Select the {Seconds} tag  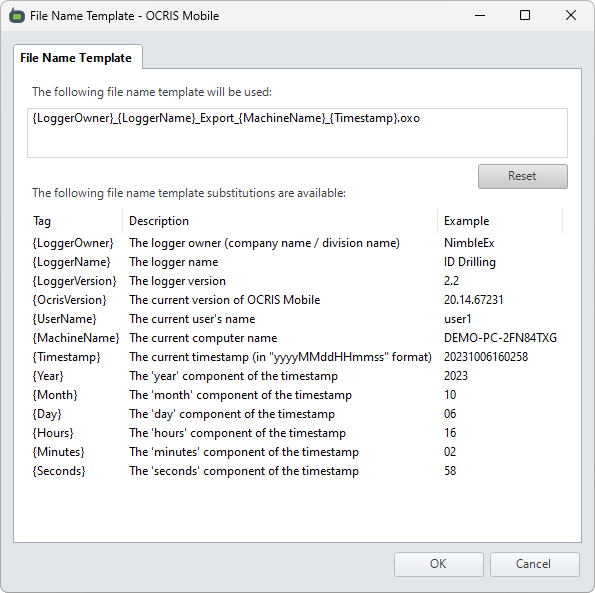click(59, 470)
